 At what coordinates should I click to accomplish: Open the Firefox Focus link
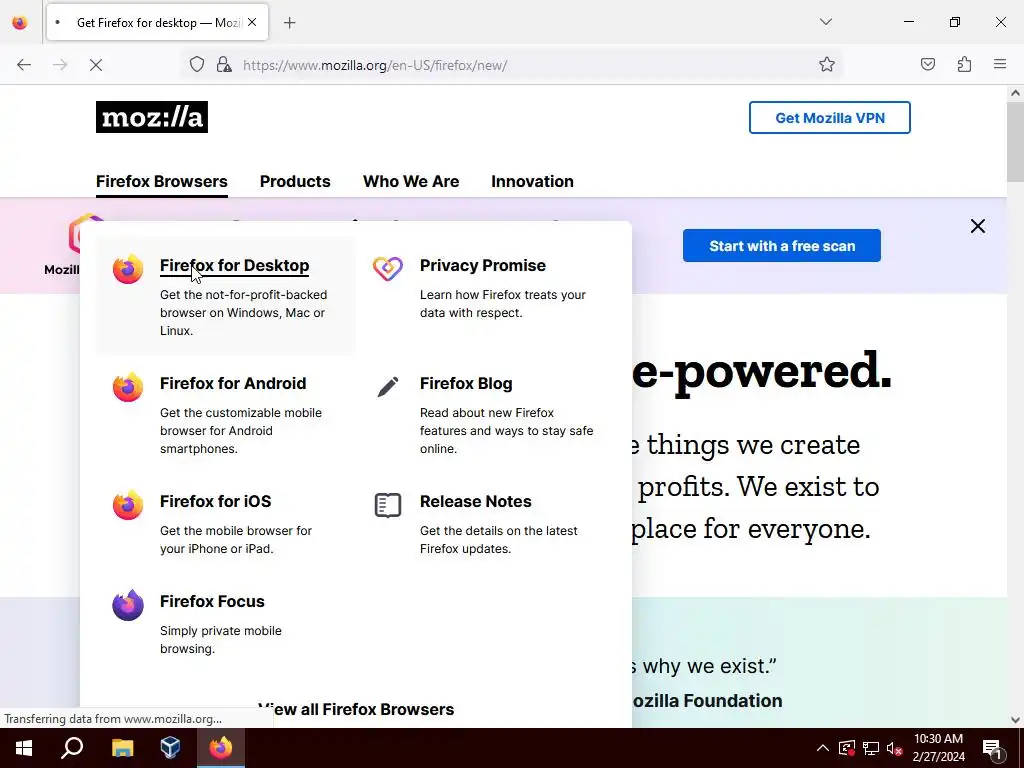[x=212, y=601]
